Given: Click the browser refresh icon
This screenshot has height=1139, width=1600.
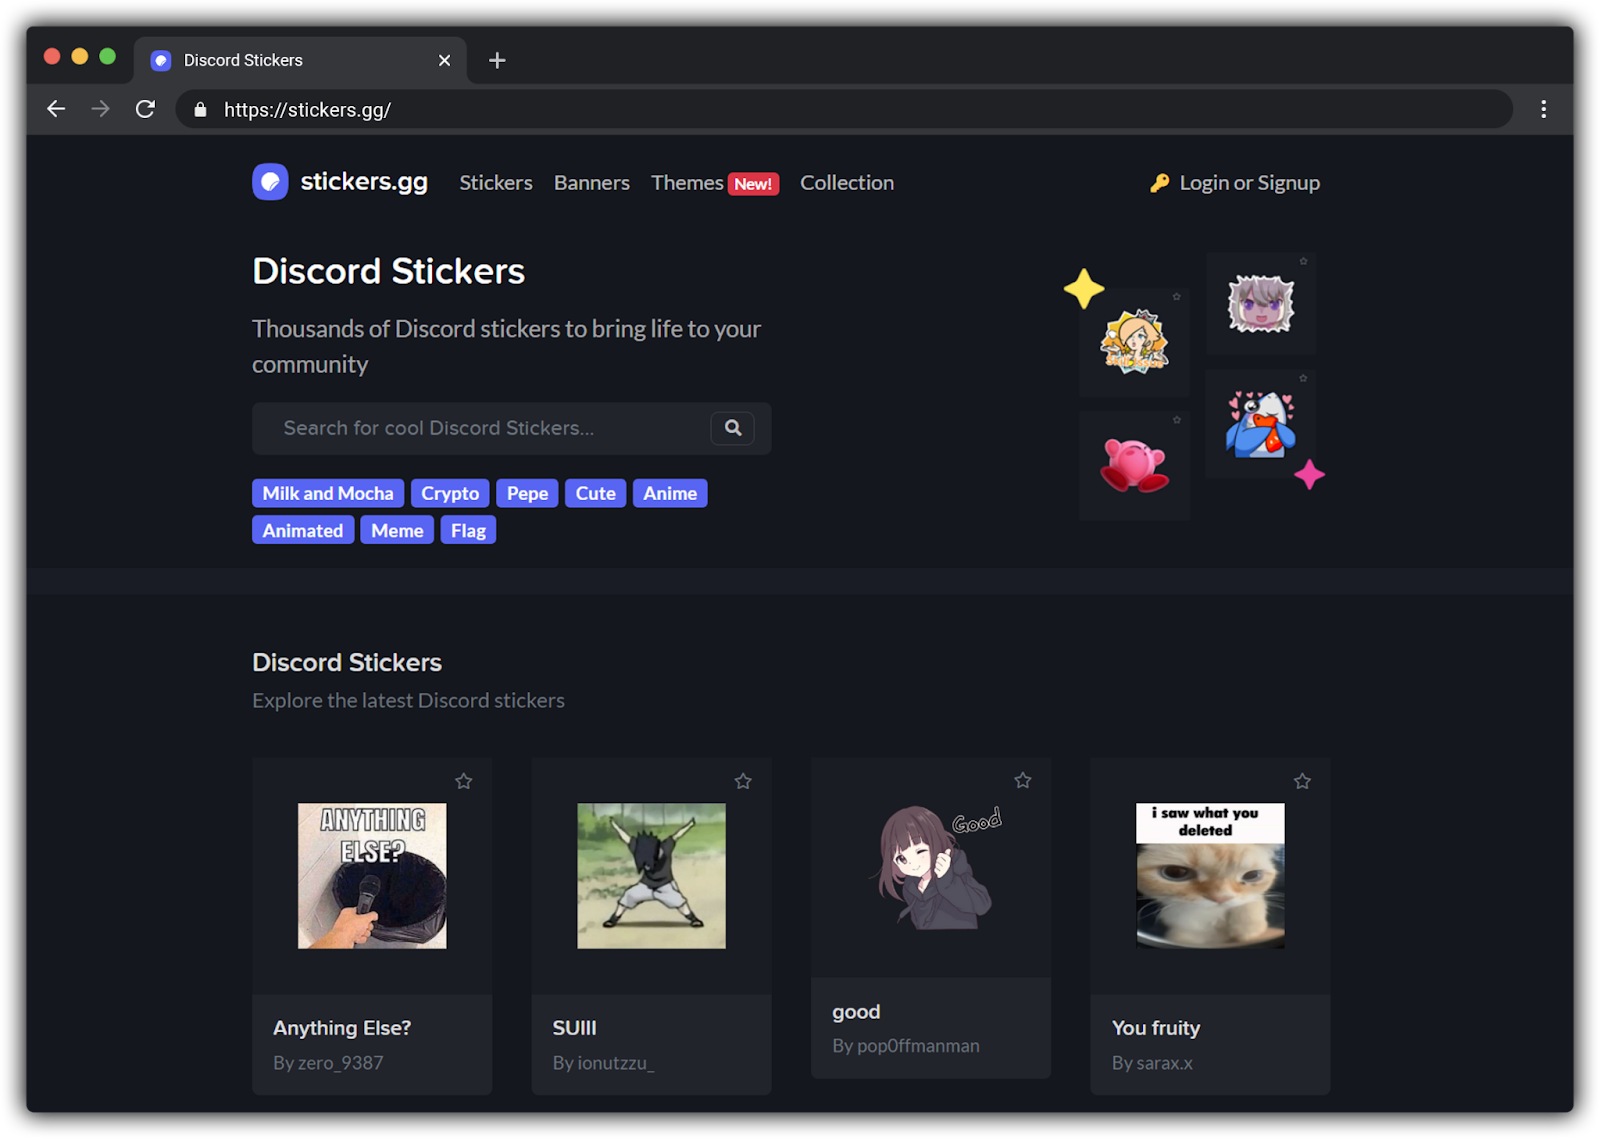Looking at the screenshot, I should pyautogui.click(x=146, y=109).
